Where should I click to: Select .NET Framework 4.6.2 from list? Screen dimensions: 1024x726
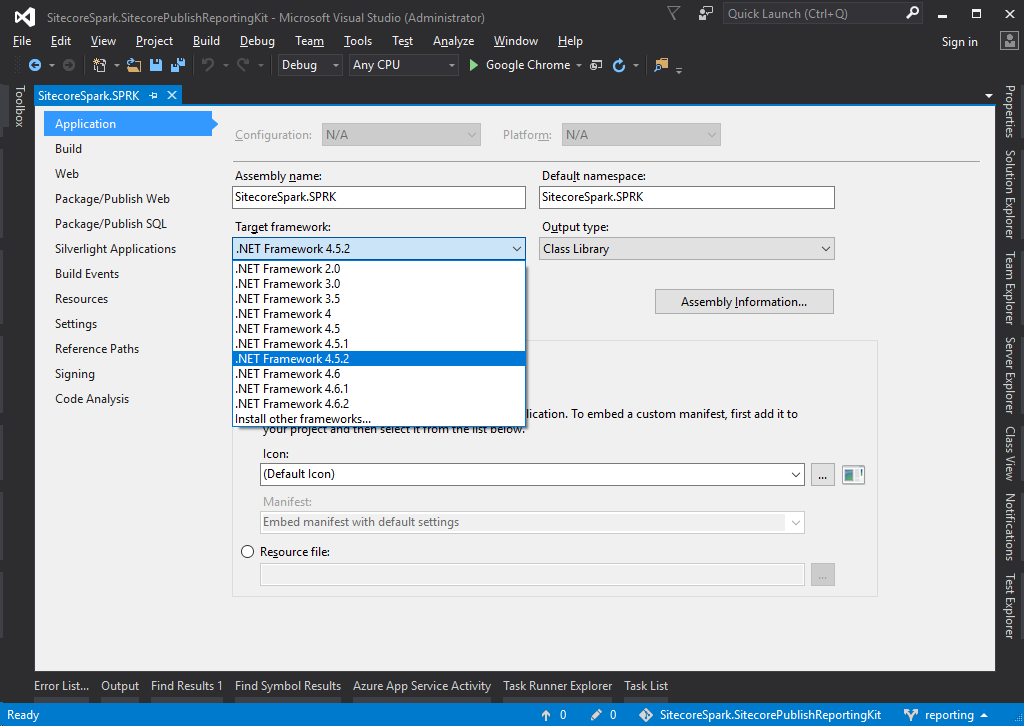click(379, 404)
